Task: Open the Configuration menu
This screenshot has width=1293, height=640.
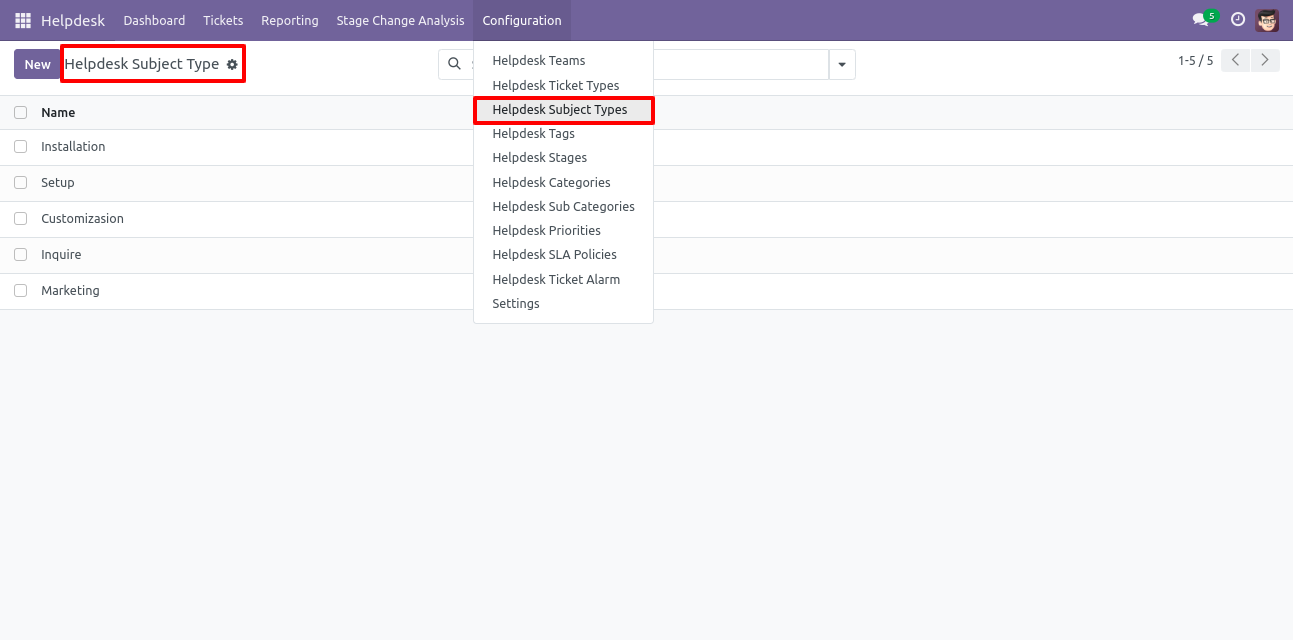Action: coord(522,20)
